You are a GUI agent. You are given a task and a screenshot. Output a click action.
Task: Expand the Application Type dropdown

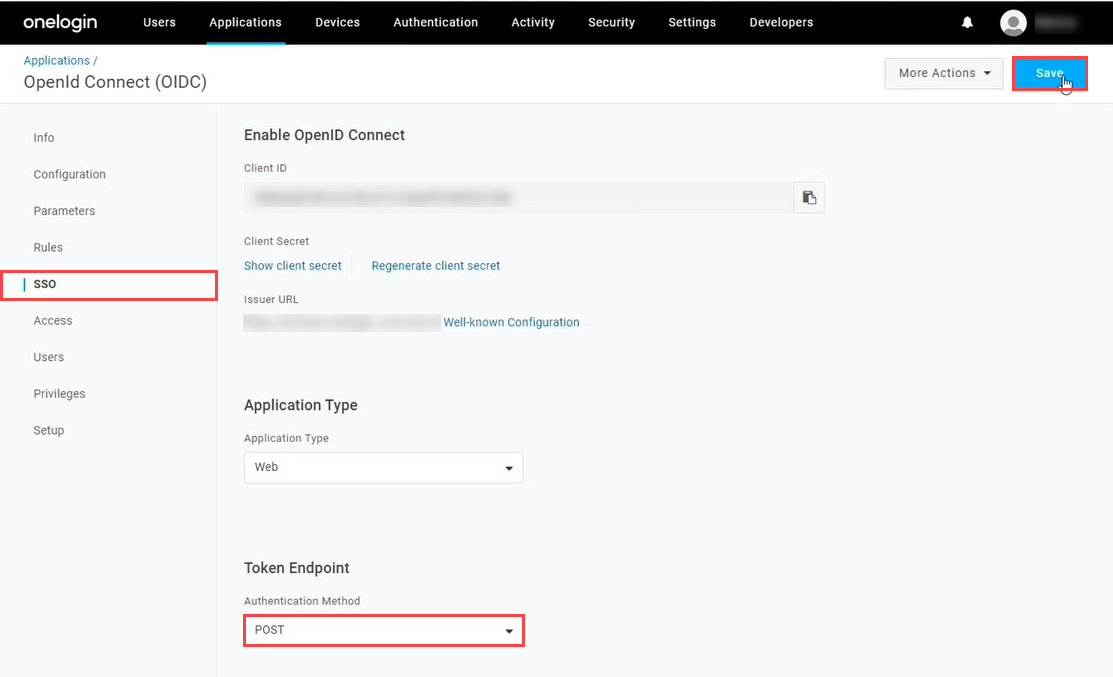[383, 467]
